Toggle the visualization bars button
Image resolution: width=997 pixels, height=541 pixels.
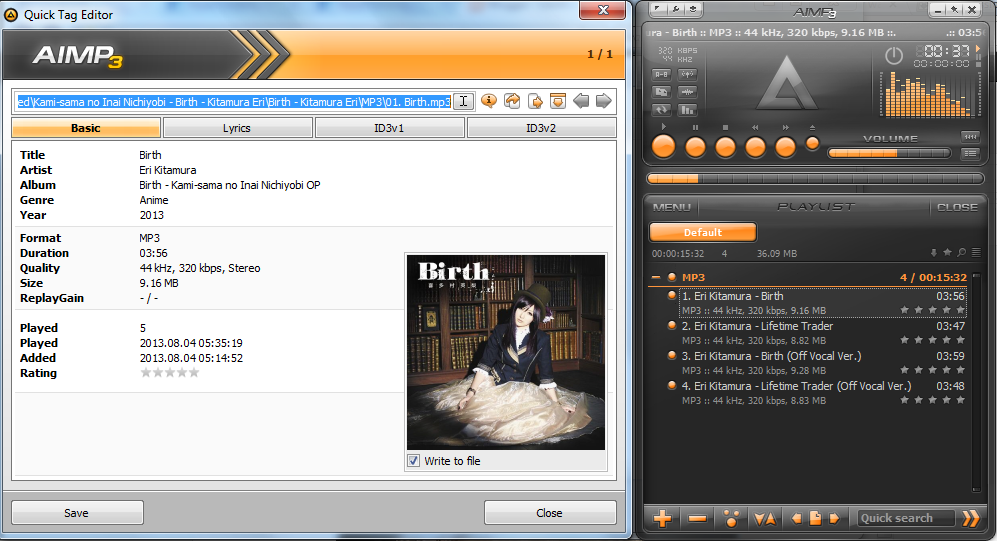(687, 110)
